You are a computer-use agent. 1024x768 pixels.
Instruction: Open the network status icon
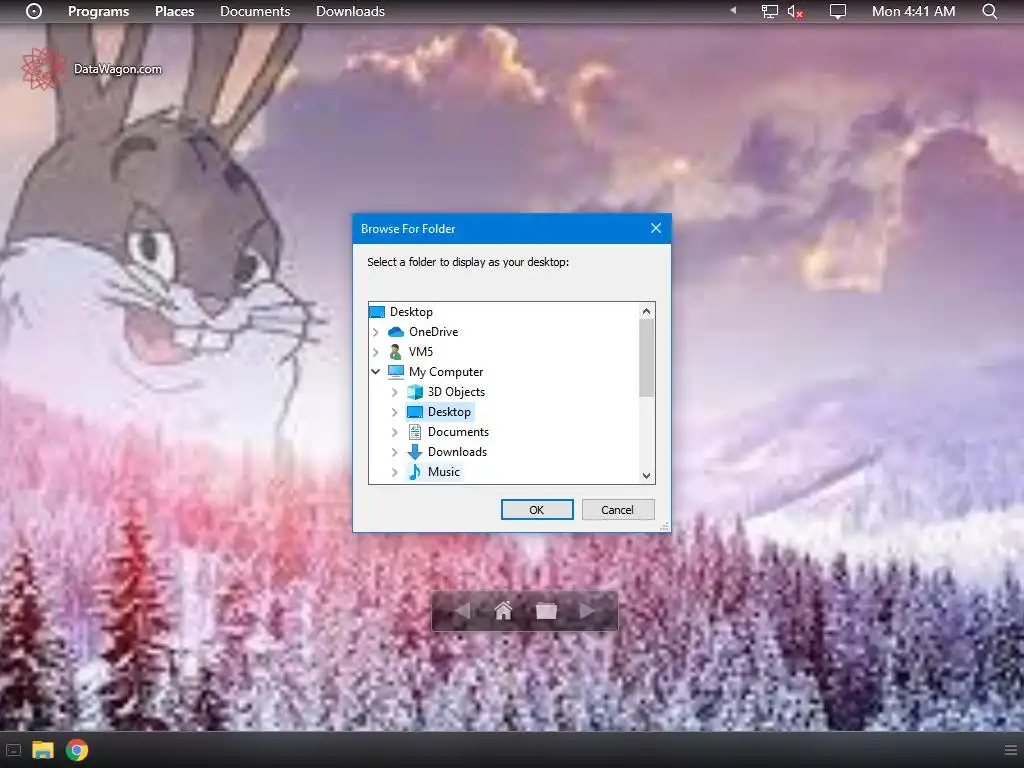click(770, 11)
